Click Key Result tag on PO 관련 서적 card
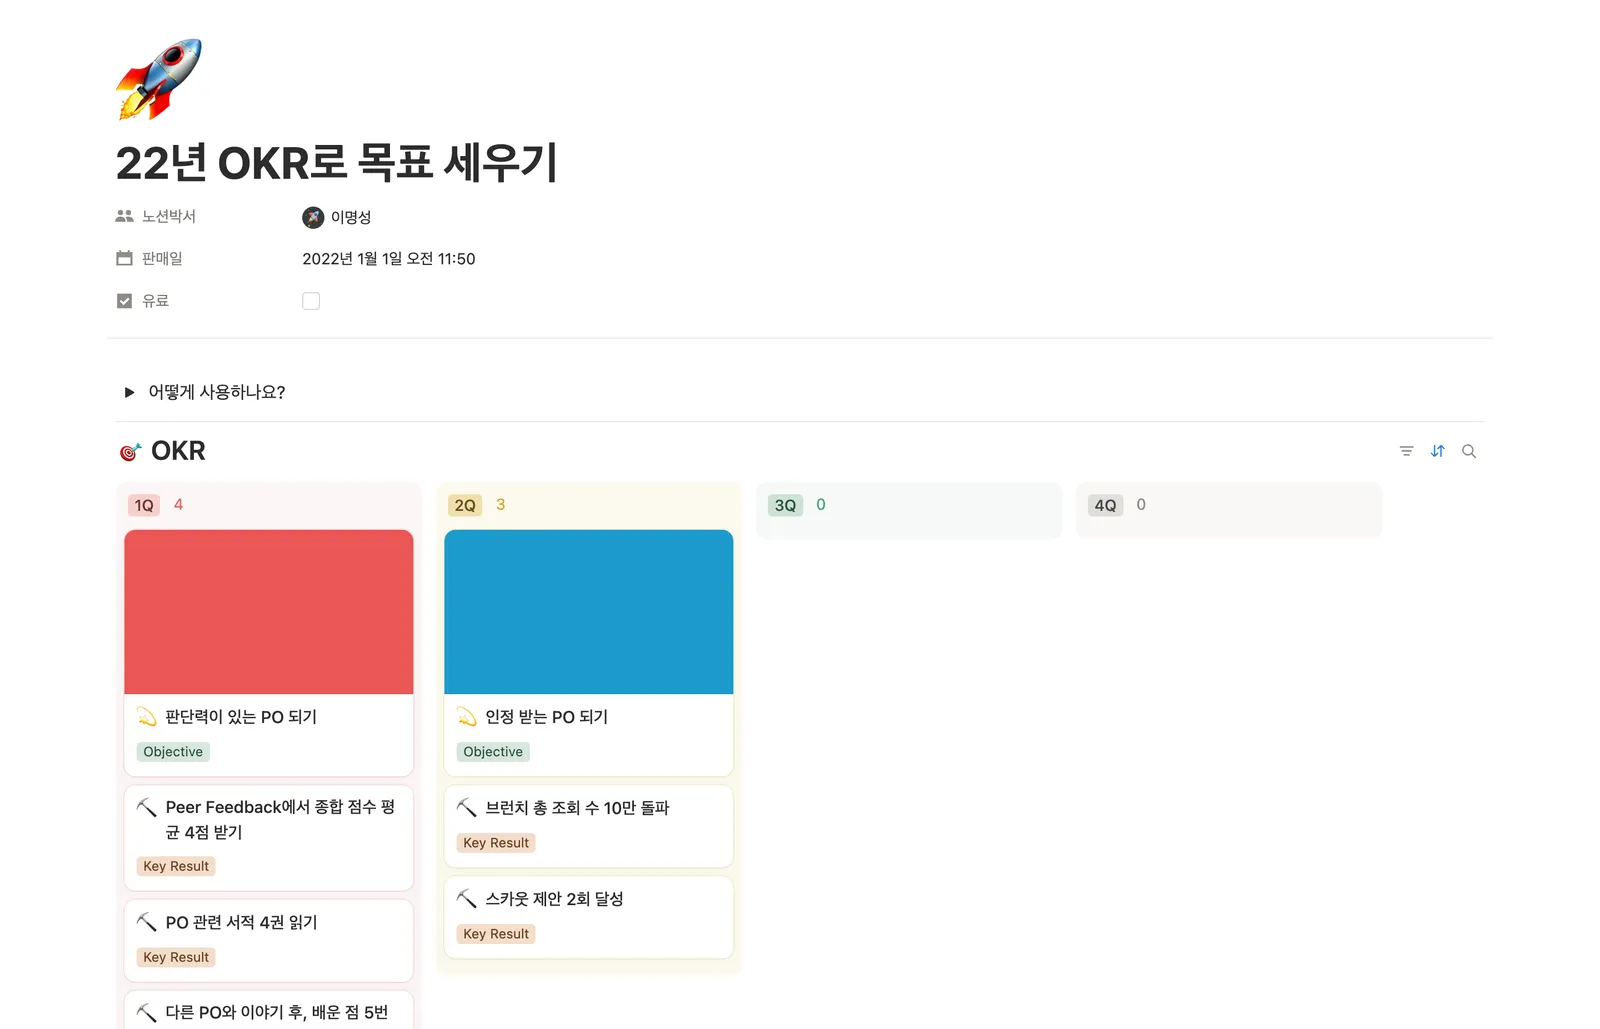The width and height of the screenshot is (1600, 1029). tap(176, 957)
